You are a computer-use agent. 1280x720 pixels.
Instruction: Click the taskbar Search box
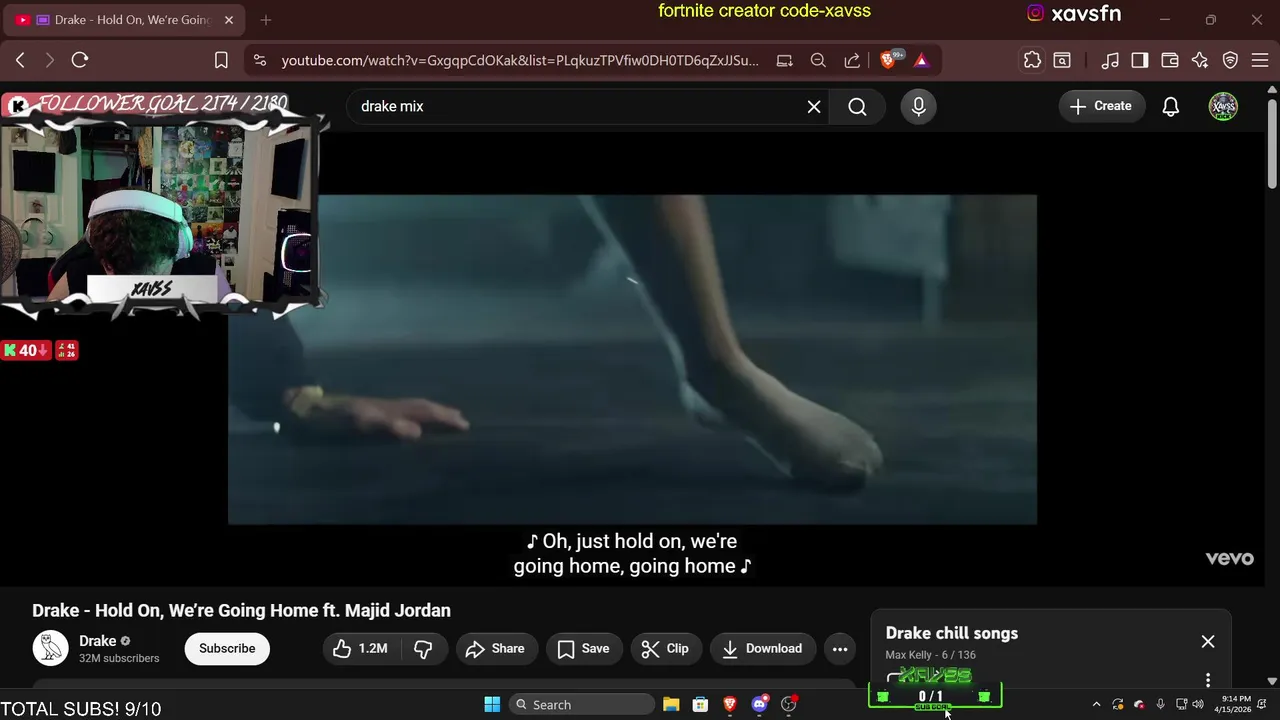tap(582, 705)
